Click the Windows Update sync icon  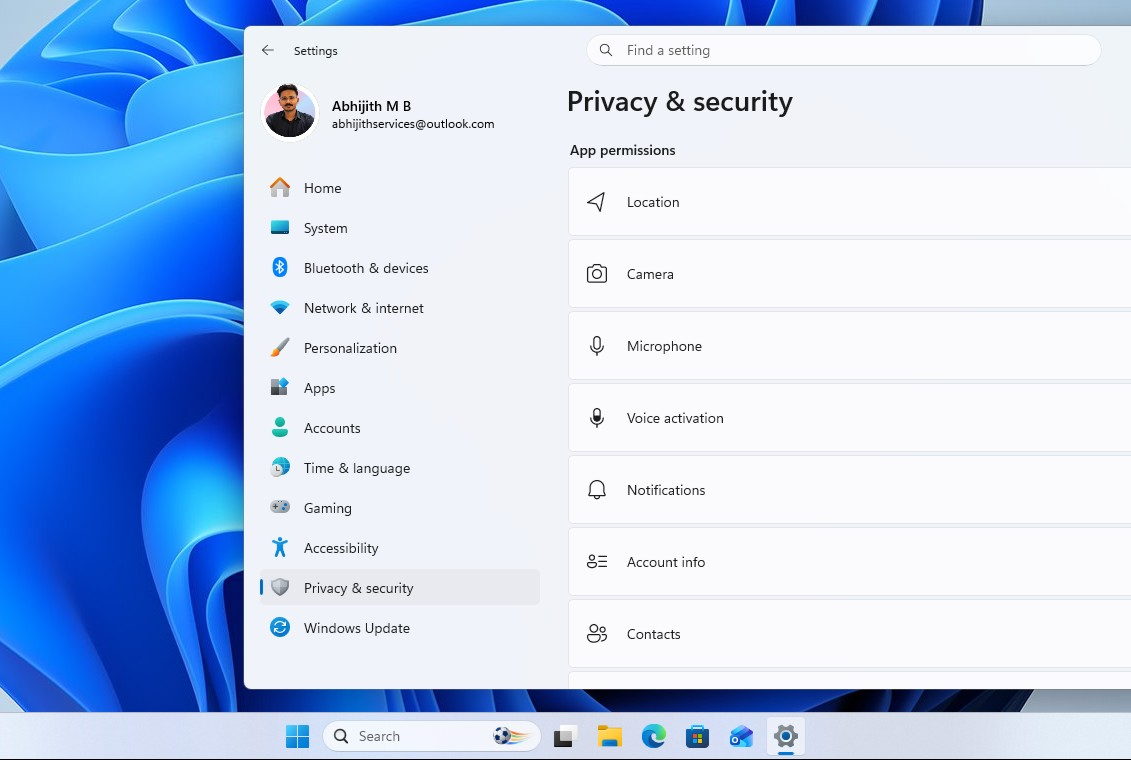click(280, 627)
